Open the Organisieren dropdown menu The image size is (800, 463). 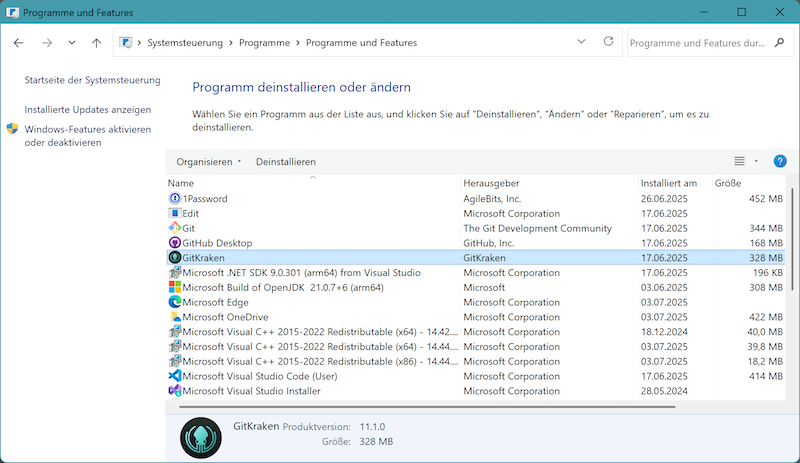(209, 162)
